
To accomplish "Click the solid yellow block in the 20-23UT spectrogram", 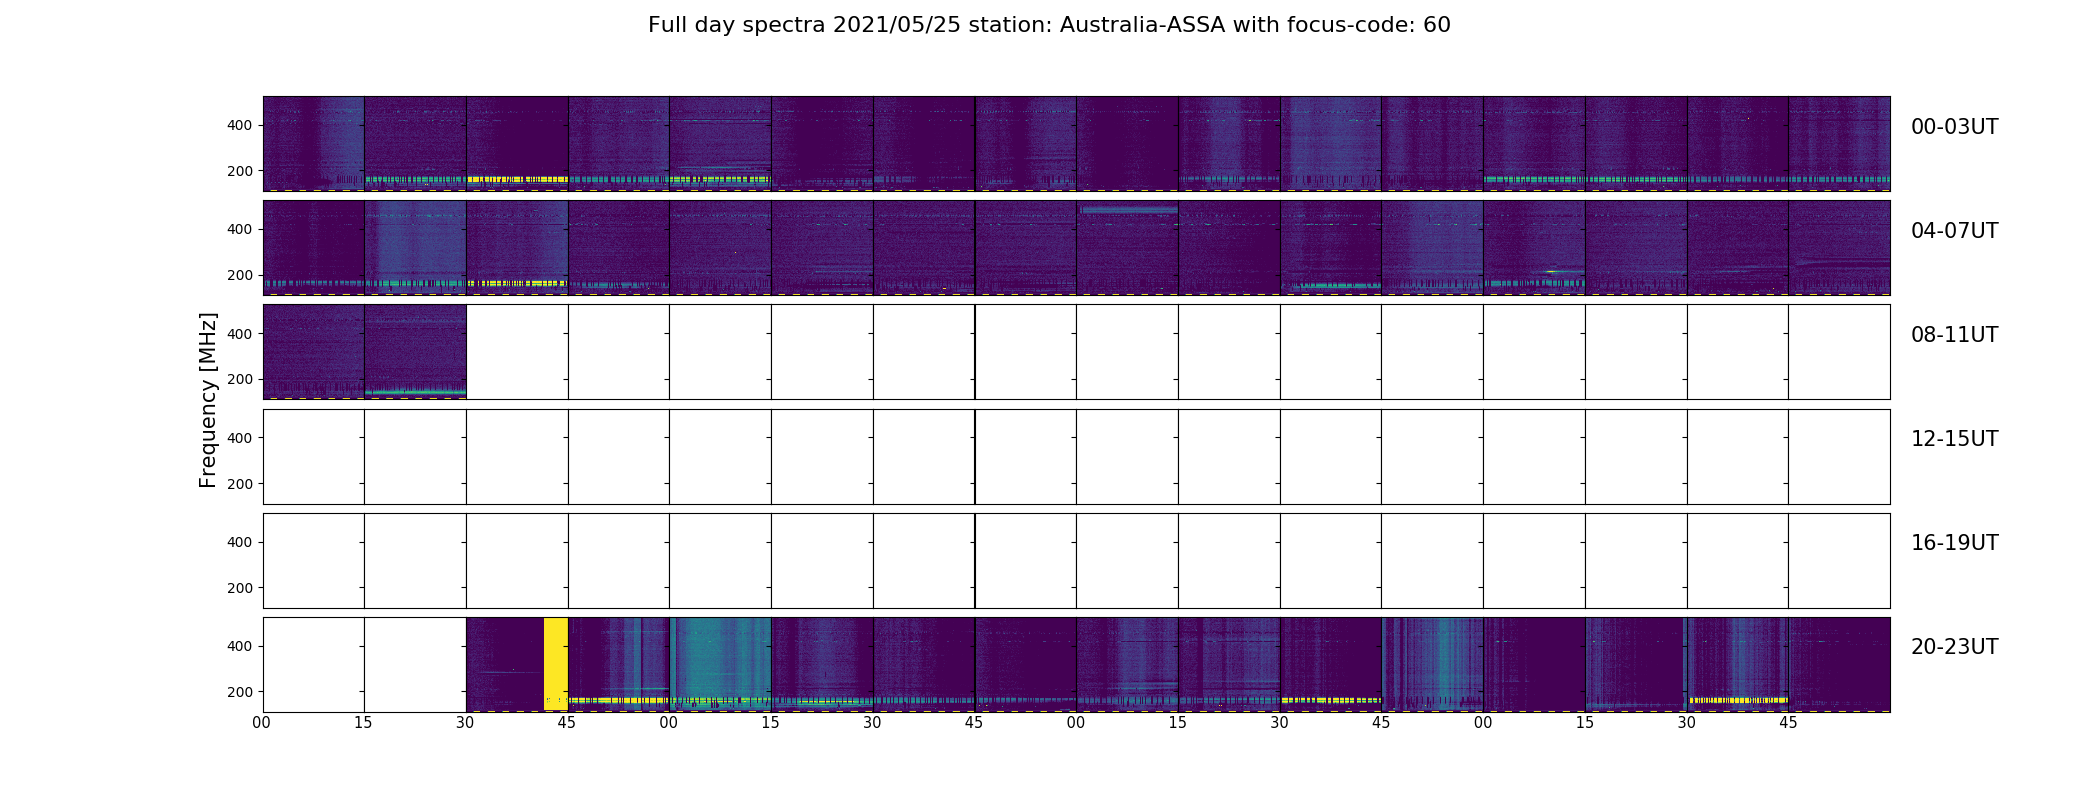I will pos(556,664).
